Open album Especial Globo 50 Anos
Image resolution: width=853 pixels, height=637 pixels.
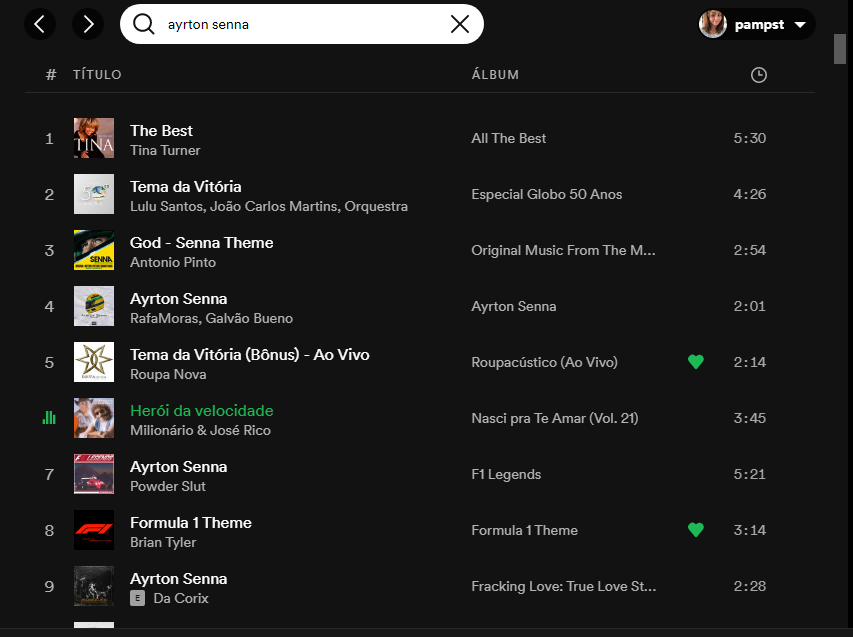(547, 194)
